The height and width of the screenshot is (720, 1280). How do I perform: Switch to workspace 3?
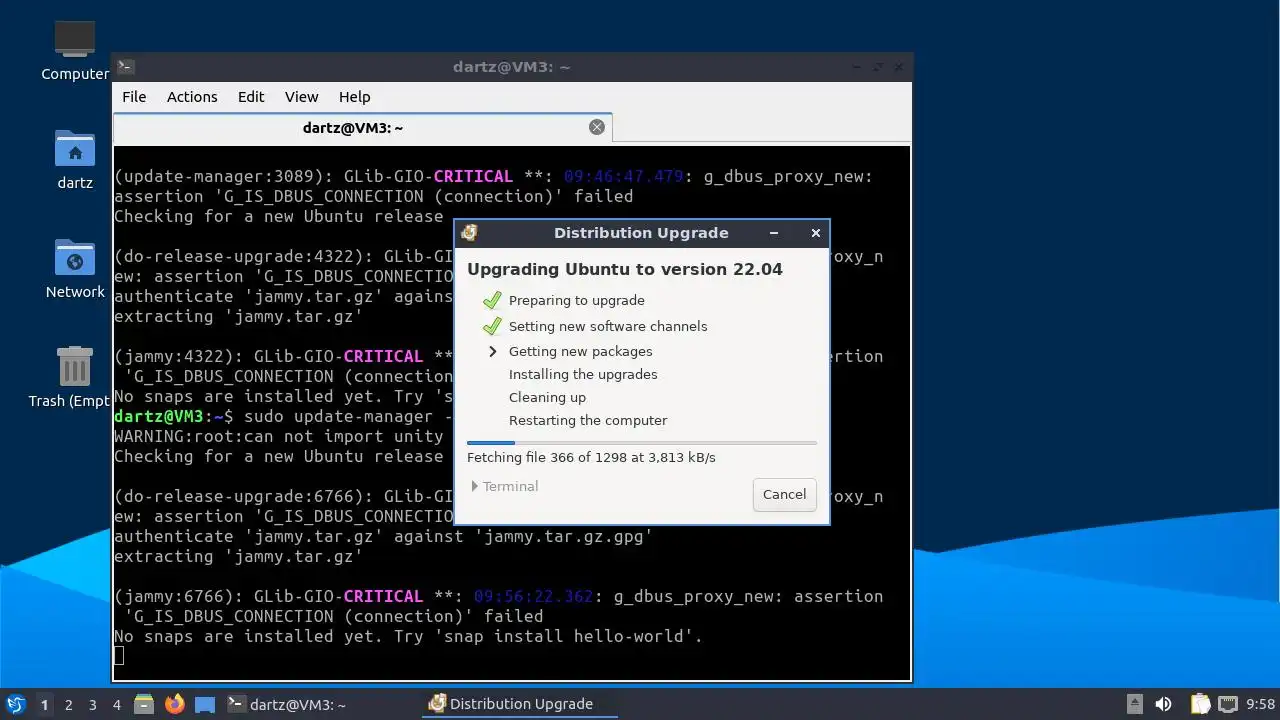[x=92, y=704]
